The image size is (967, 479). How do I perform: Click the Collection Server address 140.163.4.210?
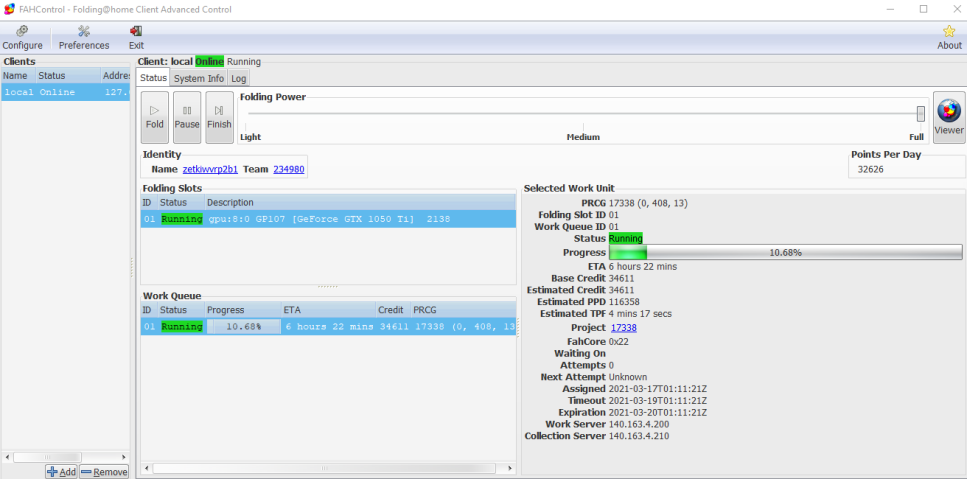click(x=639, y=436)
